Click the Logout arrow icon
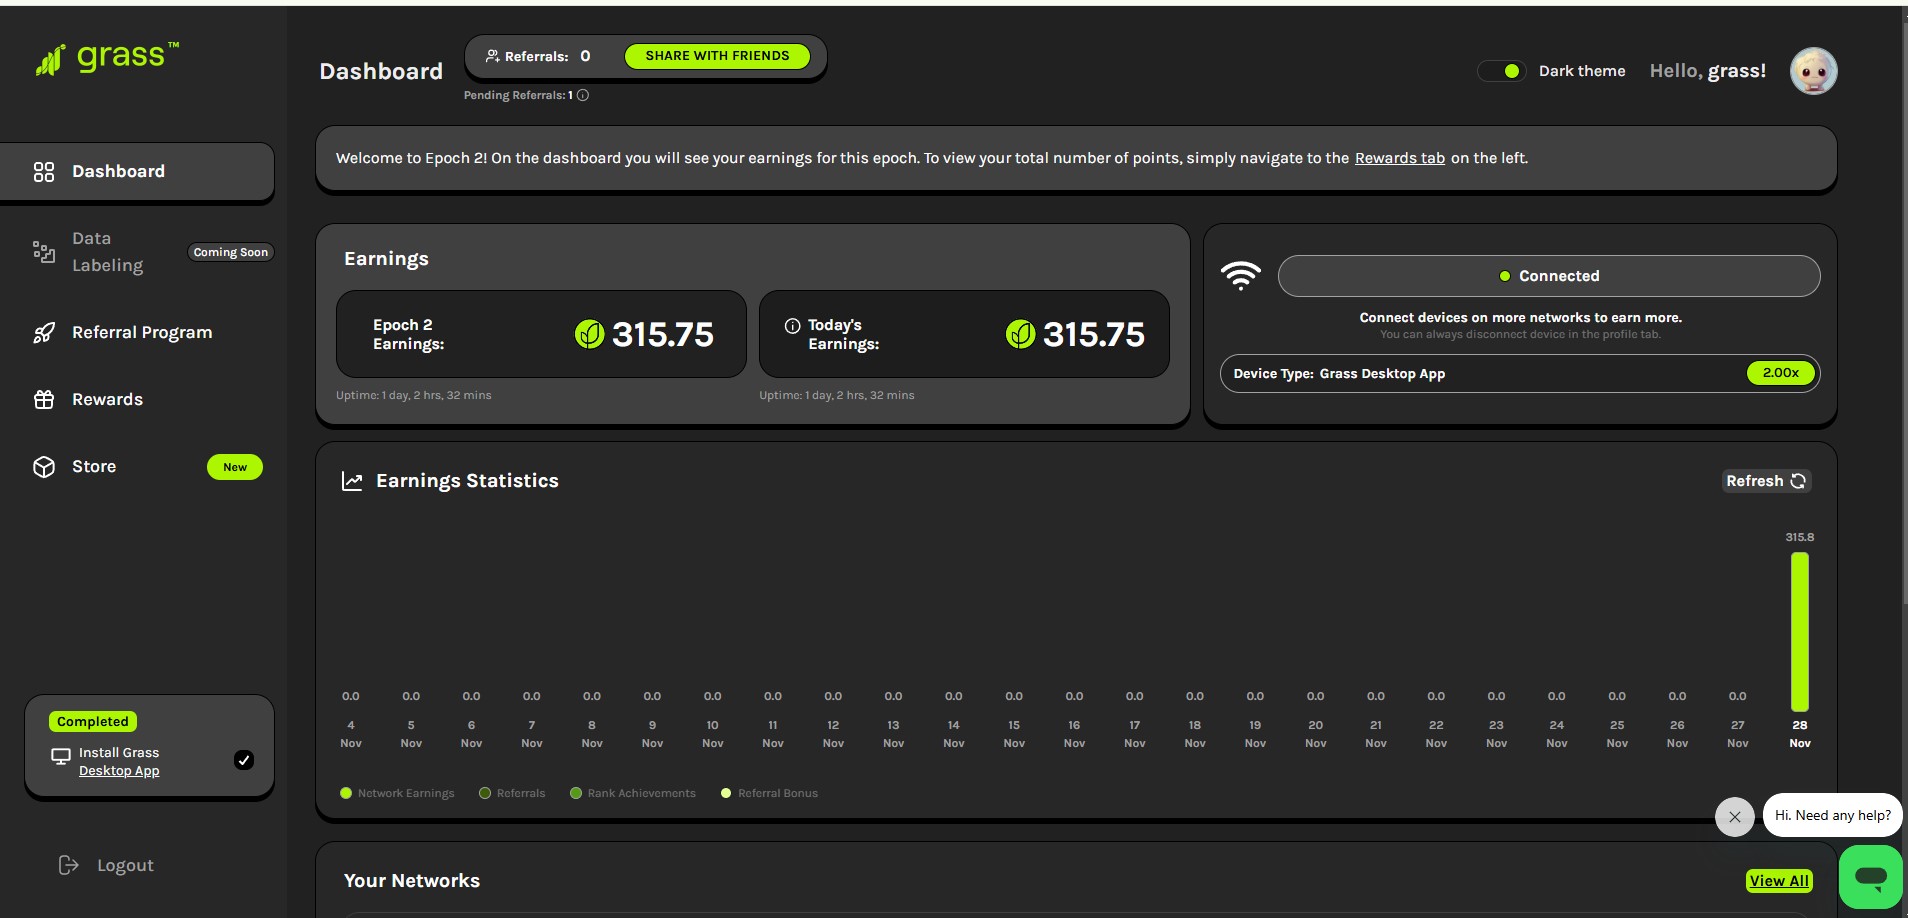Screen dimensions: 1908x918 pos(68,865)
